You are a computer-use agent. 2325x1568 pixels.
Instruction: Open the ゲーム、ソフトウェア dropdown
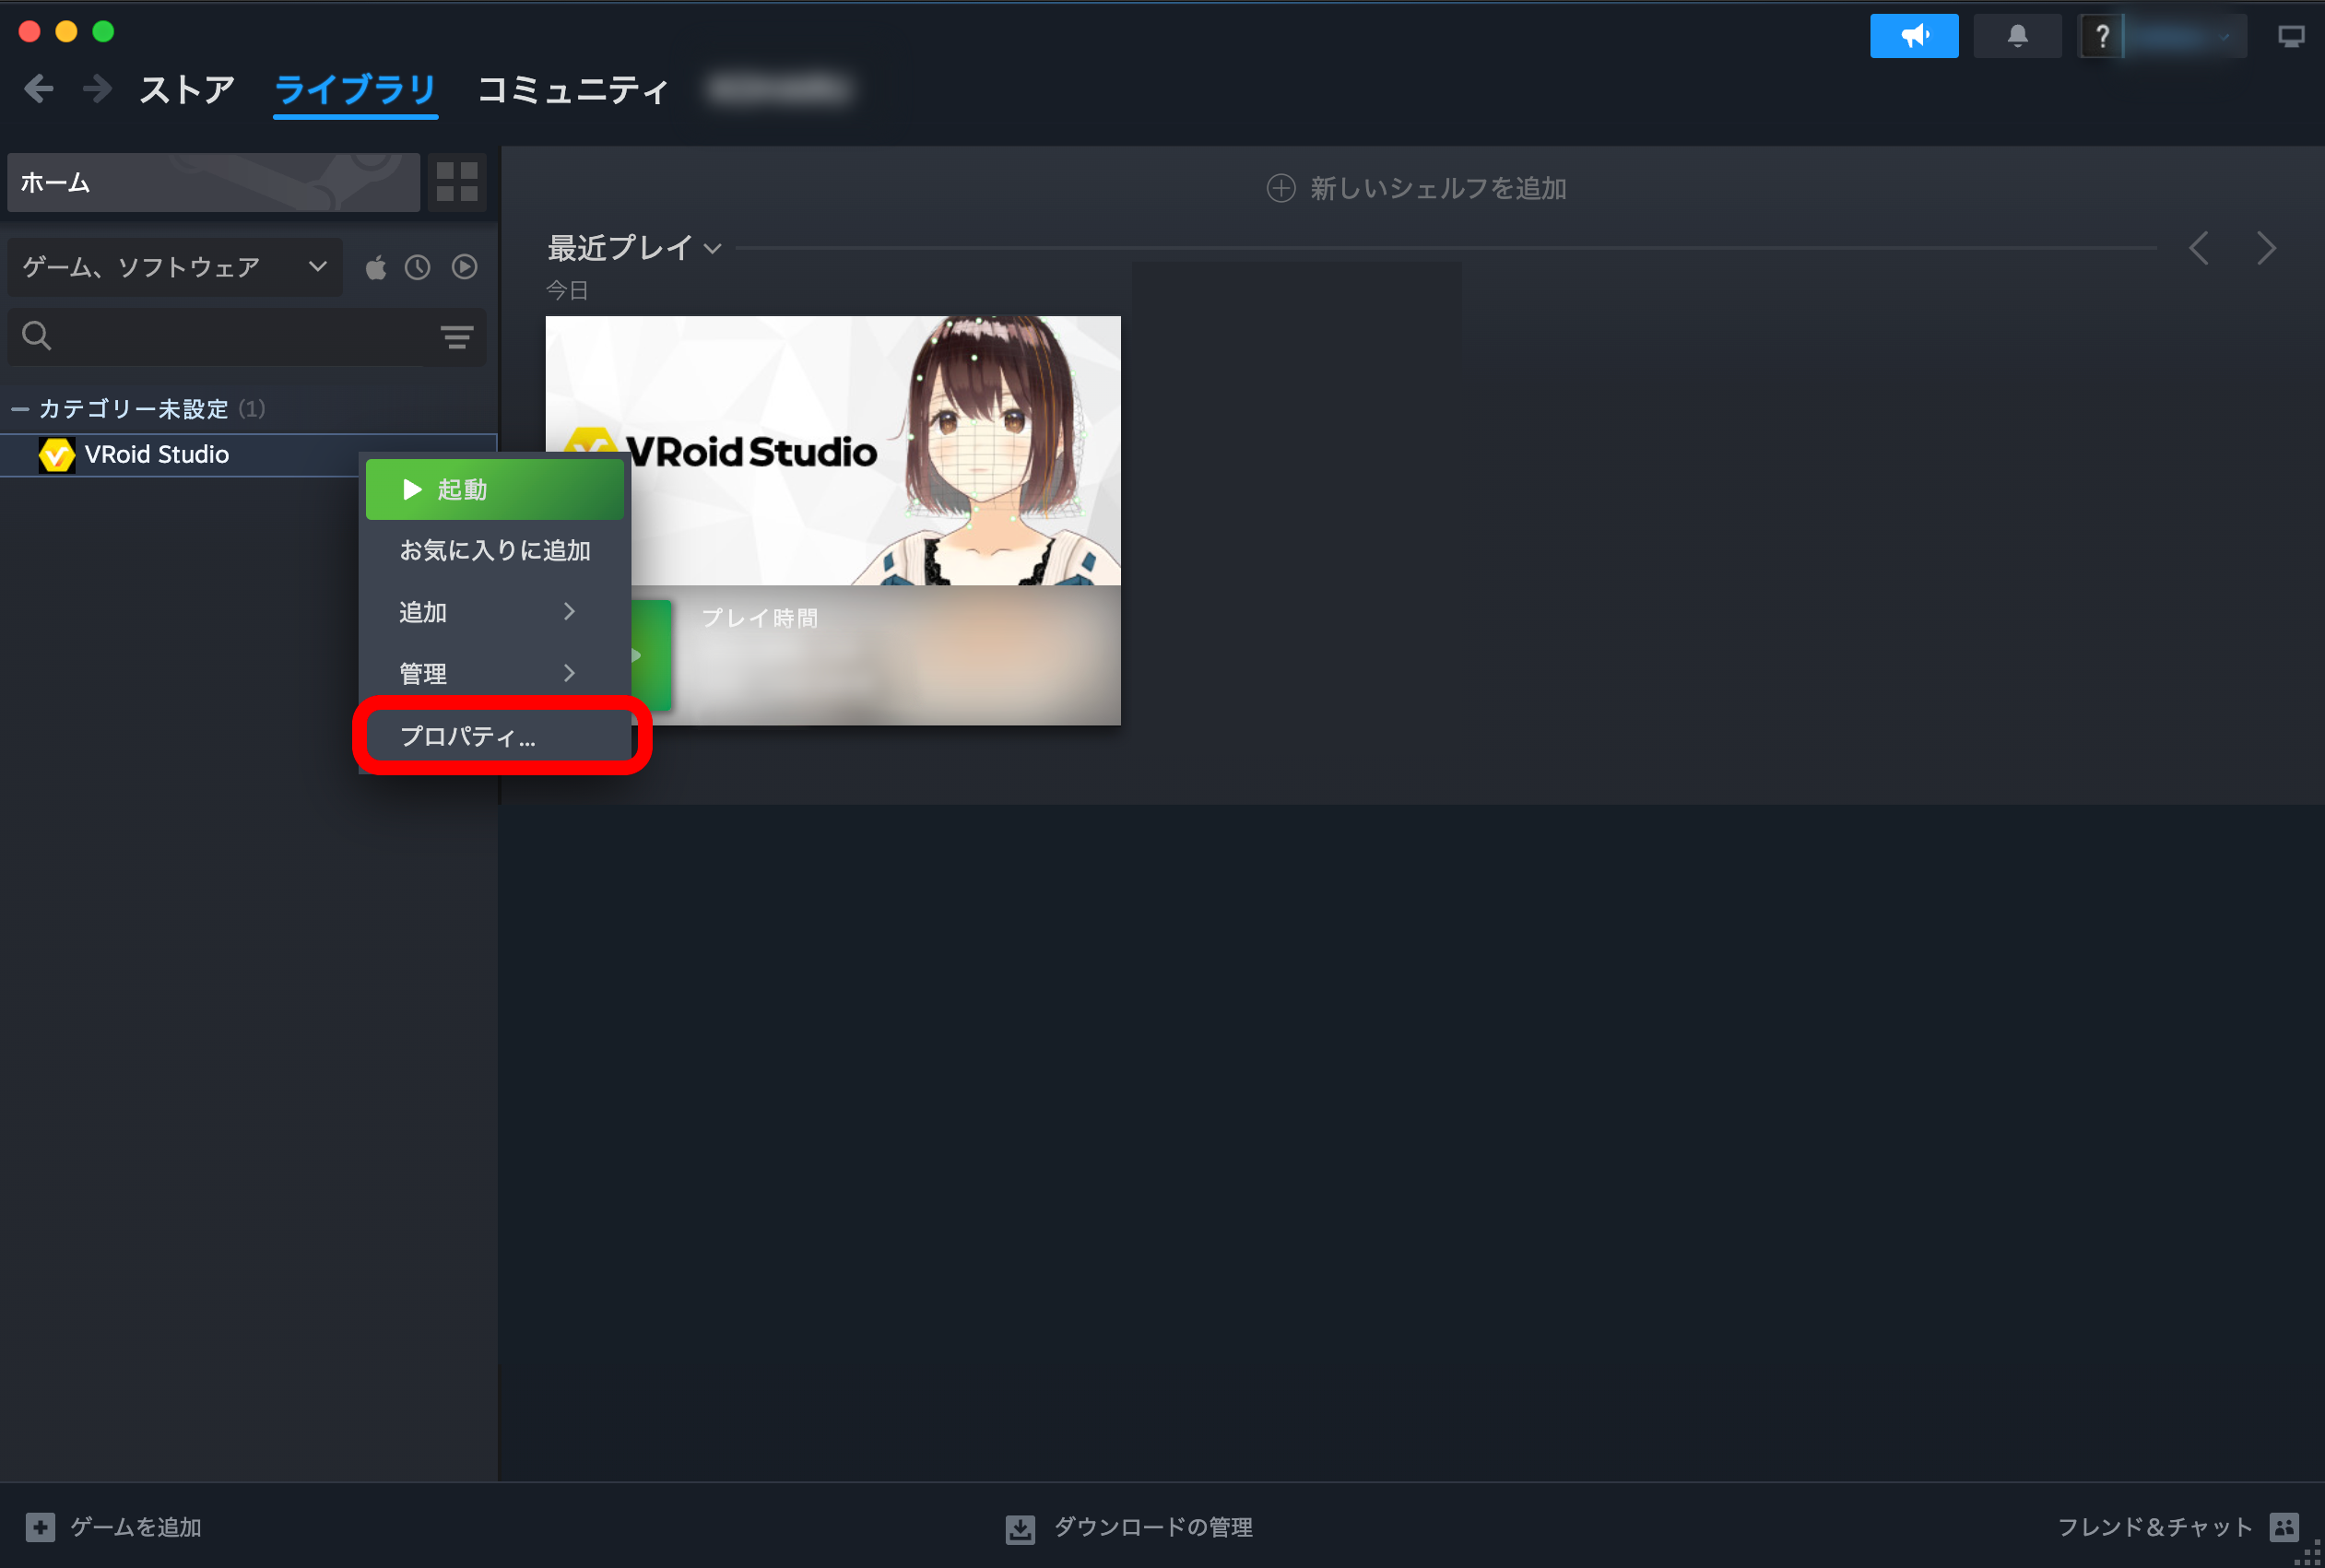coord(175,267)
